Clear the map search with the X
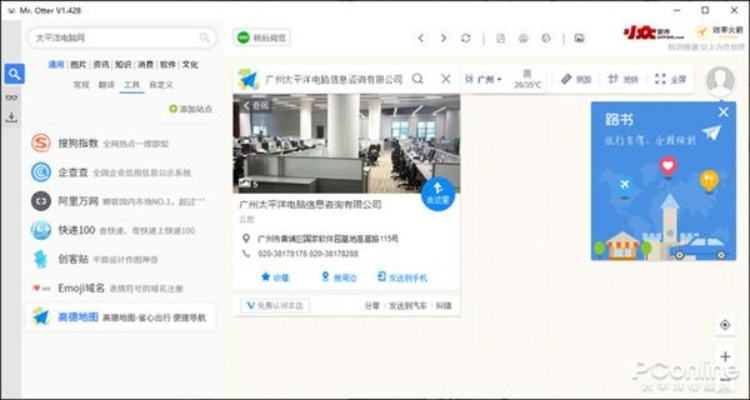Image resolution: width=750 pixels, height=400 pixels. (445, 79)
